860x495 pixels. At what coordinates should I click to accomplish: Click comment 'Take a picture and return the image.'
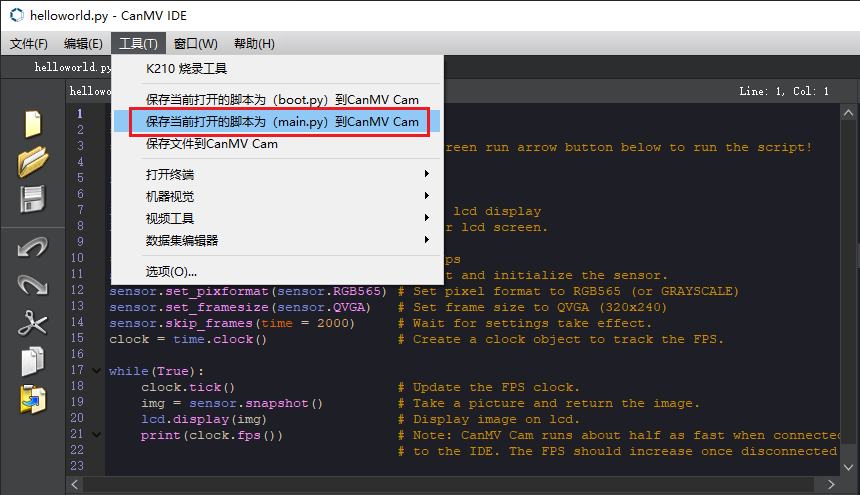[549, 403]
